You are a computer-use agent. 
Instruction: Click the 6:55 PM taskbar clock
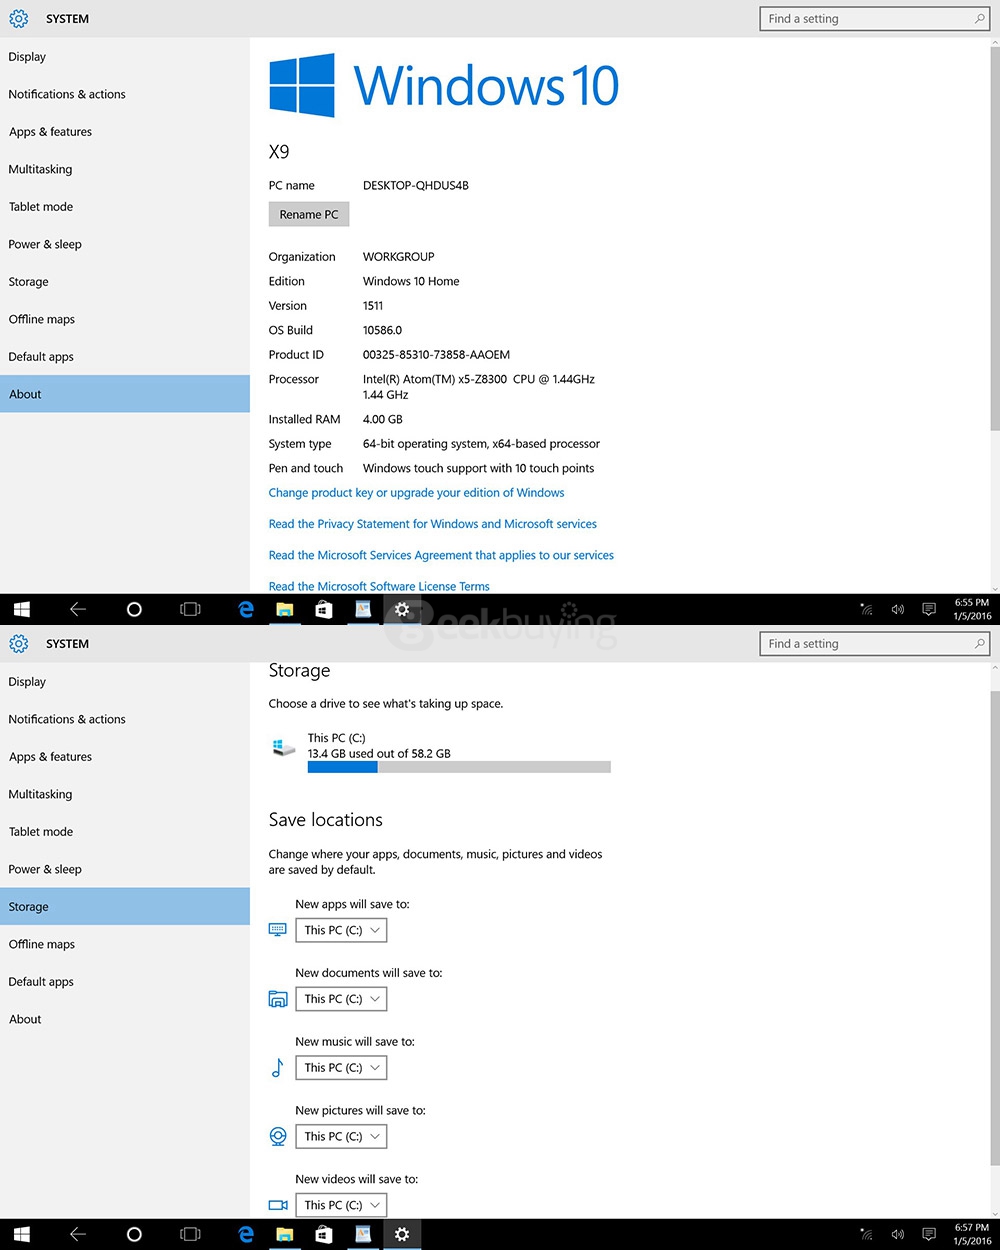tap(972, 609)
